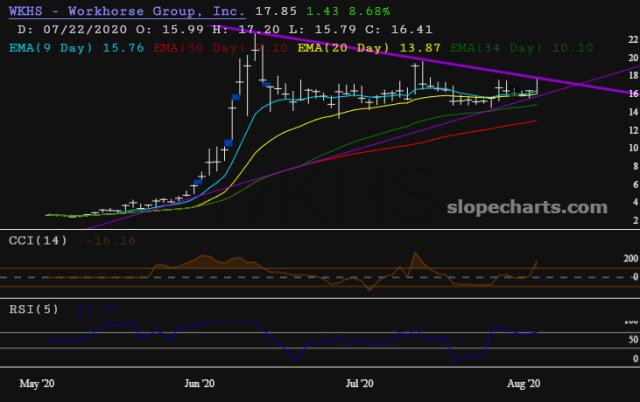Click the blue candle marker near price 10
The height and width of the screenshot is (402, 640).
229,143
